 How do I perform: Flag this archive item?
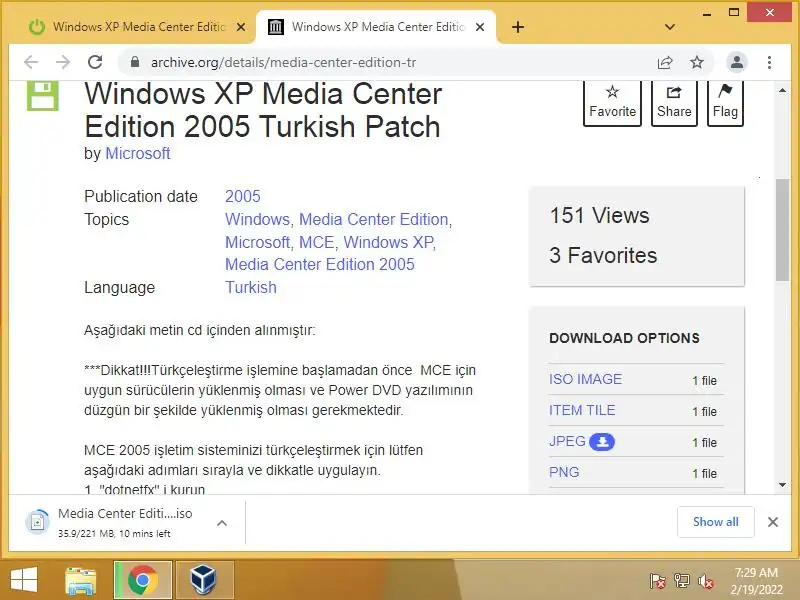[x=725, y=104]
